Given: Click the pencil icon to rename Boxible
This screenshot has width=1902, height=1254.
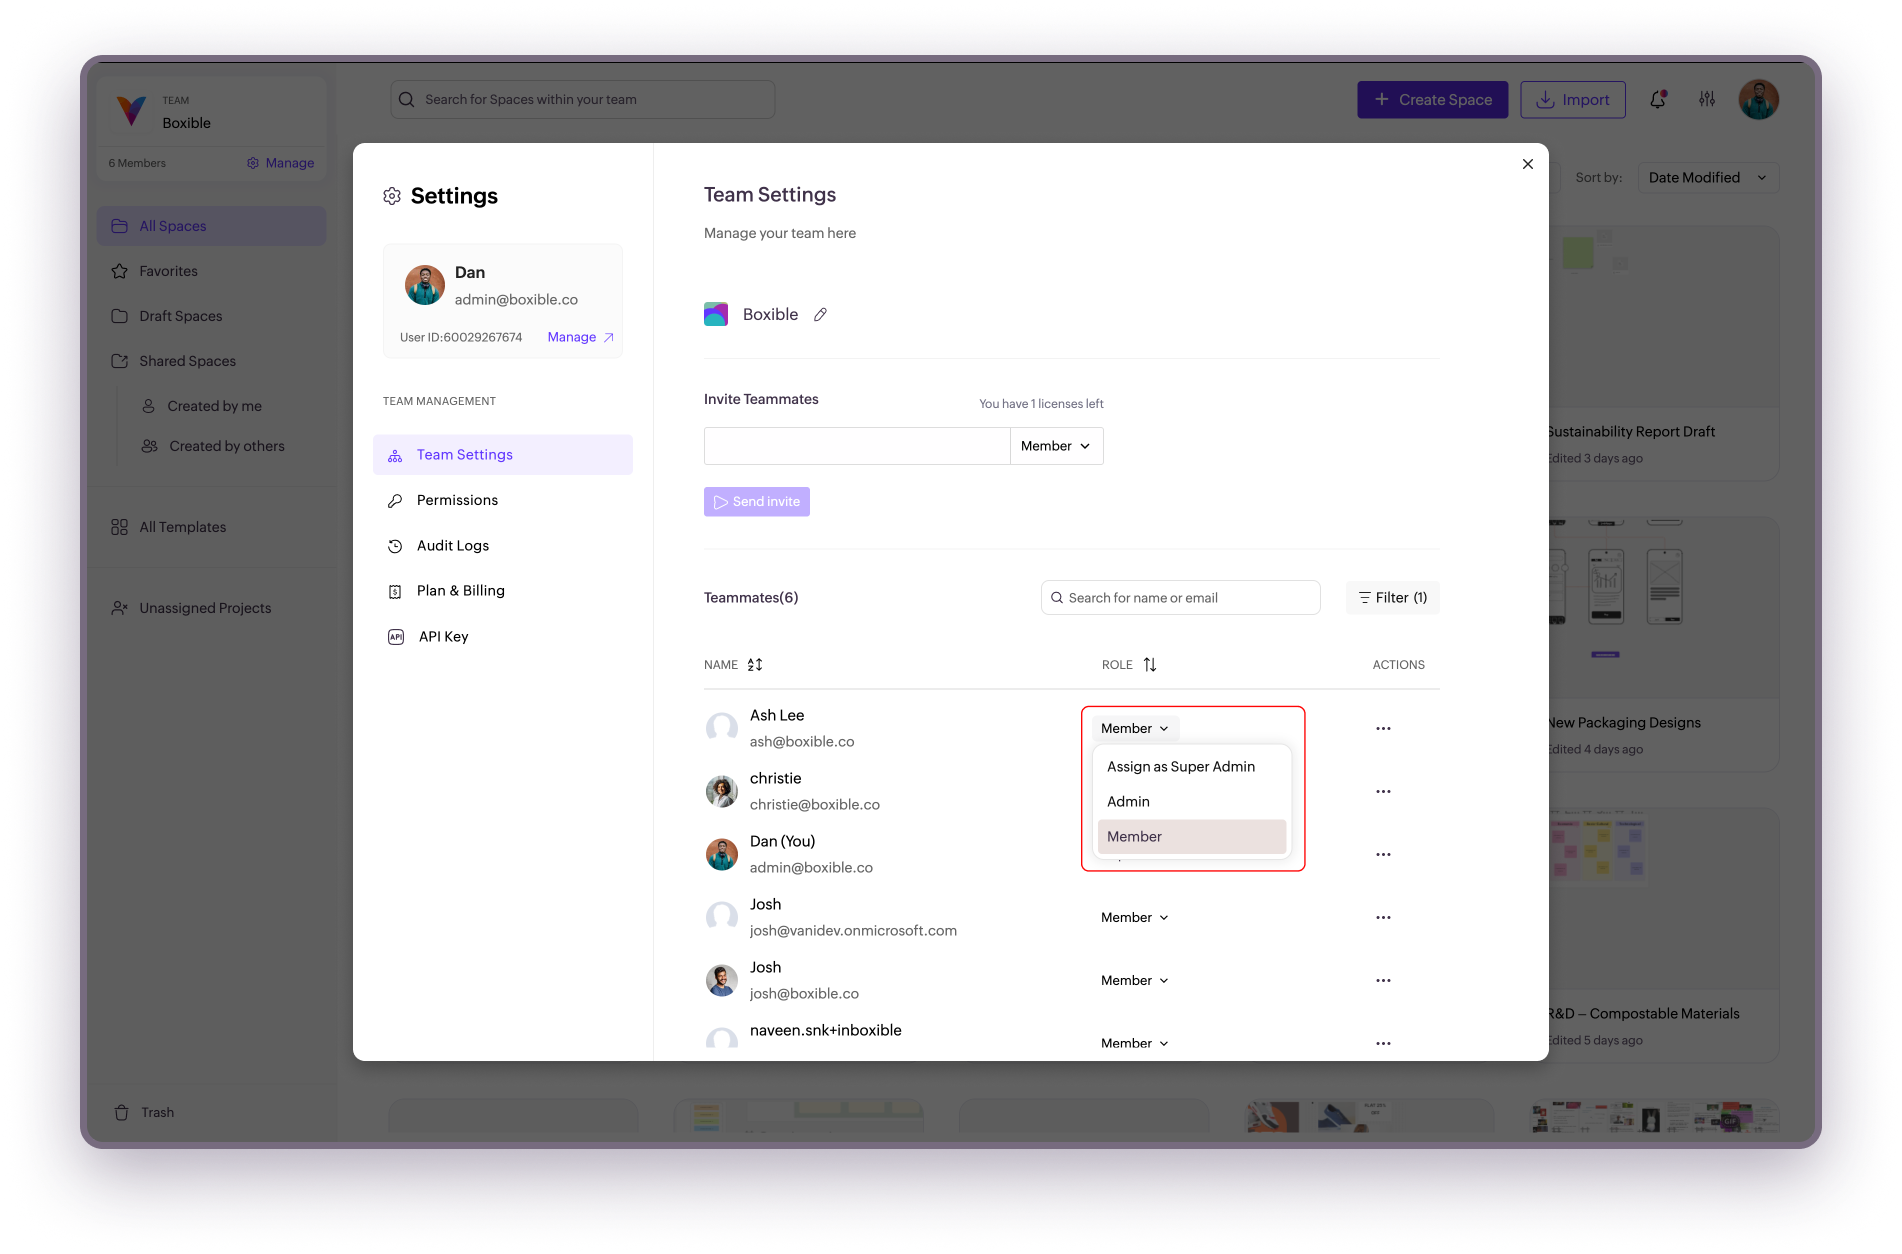Looking at the screenshot, I should click(x=820, y=315).
